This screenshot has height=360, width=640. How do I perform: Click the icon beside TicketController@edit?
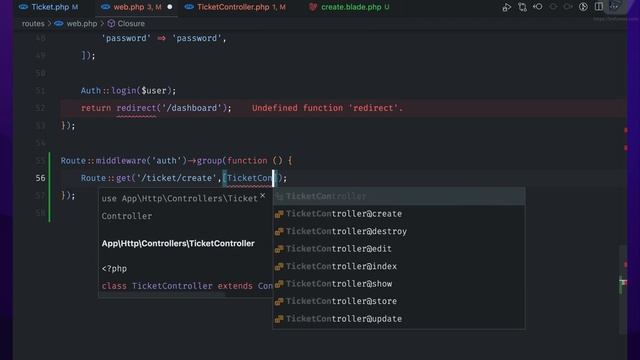(x=279, y=249)
